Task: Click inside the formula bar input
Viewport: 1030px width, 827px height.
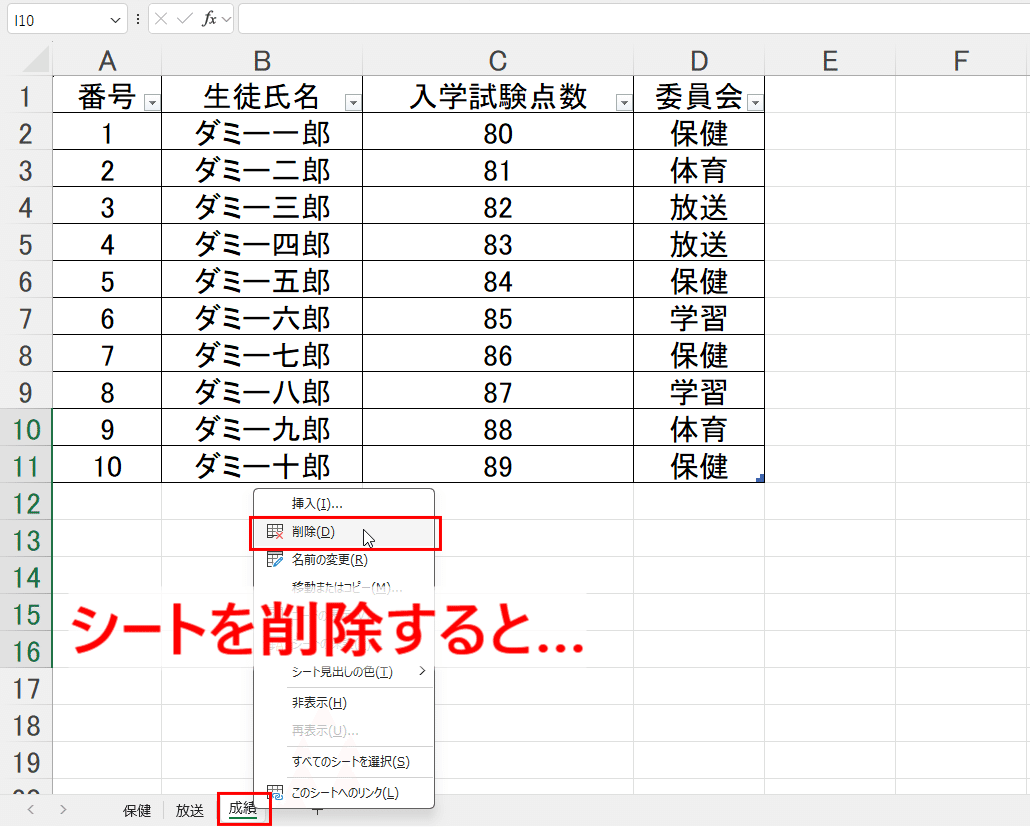Action: (x=633, y=19)
